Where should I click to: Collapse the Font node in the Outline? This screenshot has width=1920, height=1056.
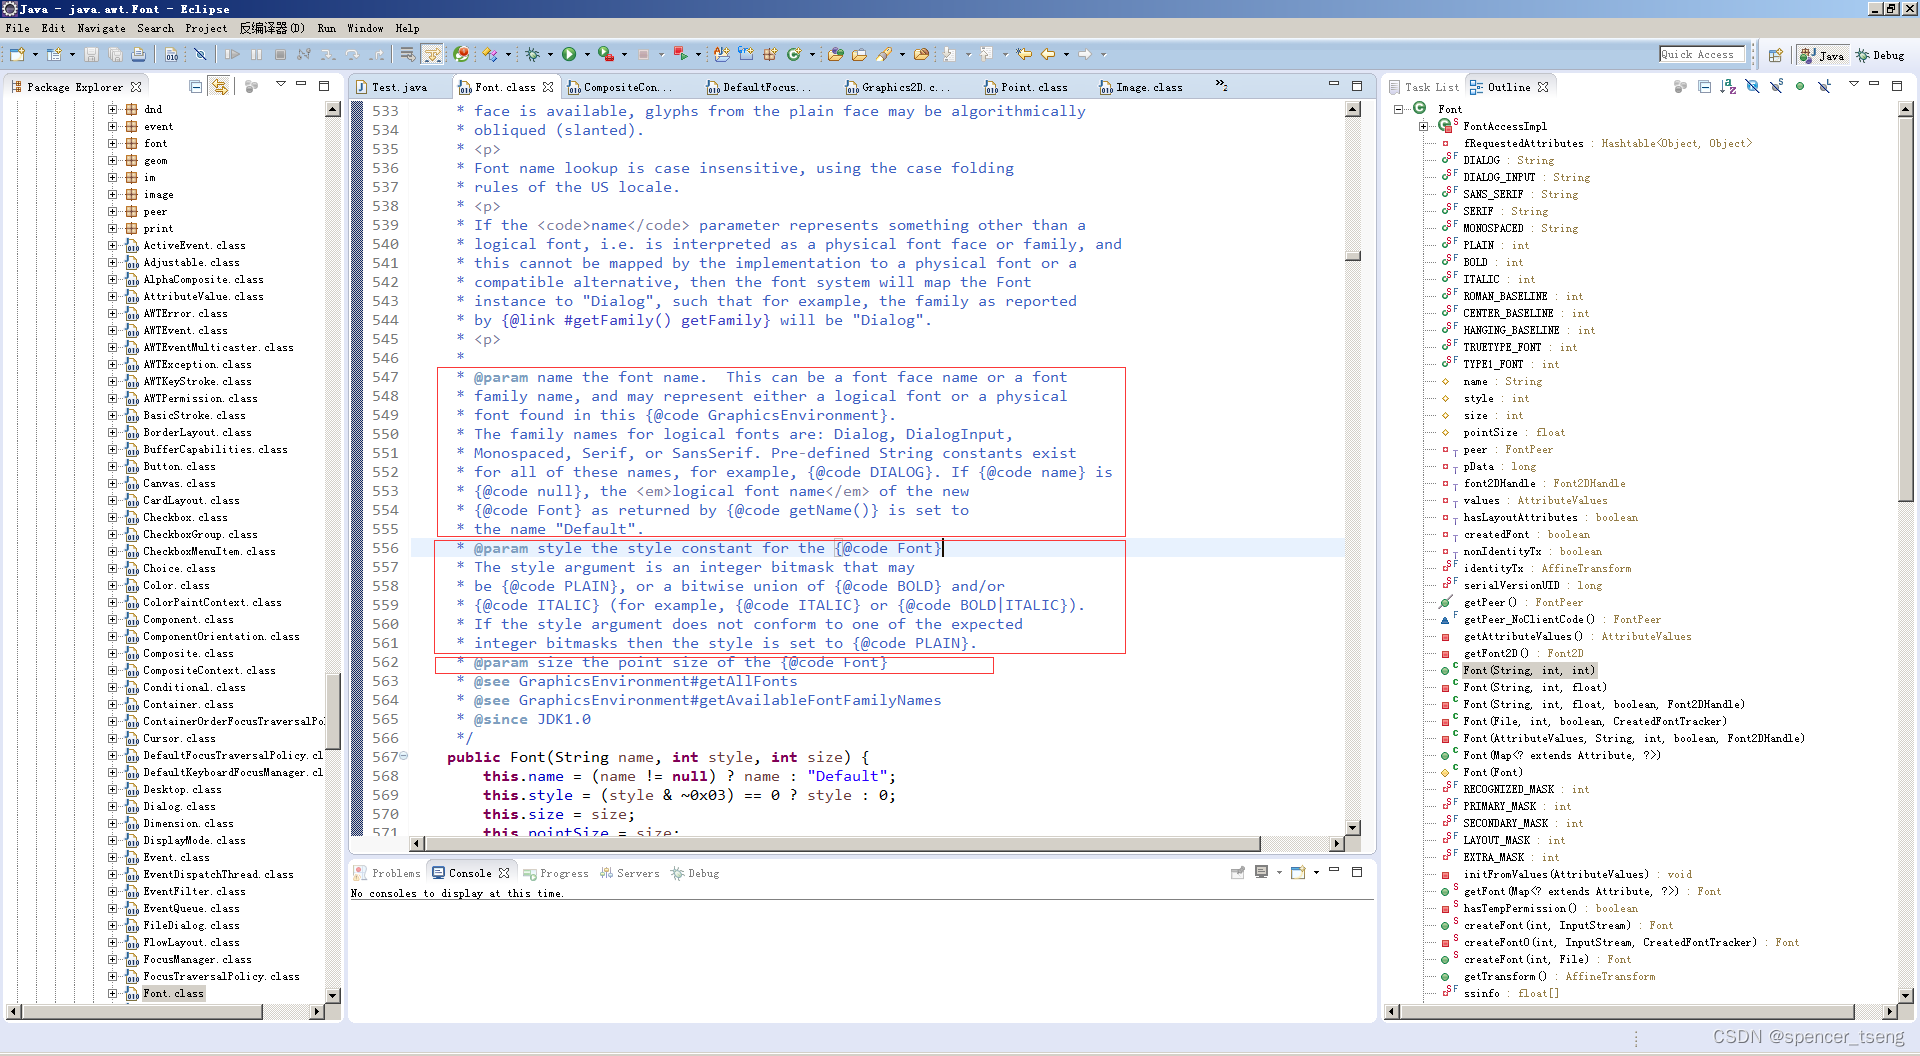[x=1398, y=108]
